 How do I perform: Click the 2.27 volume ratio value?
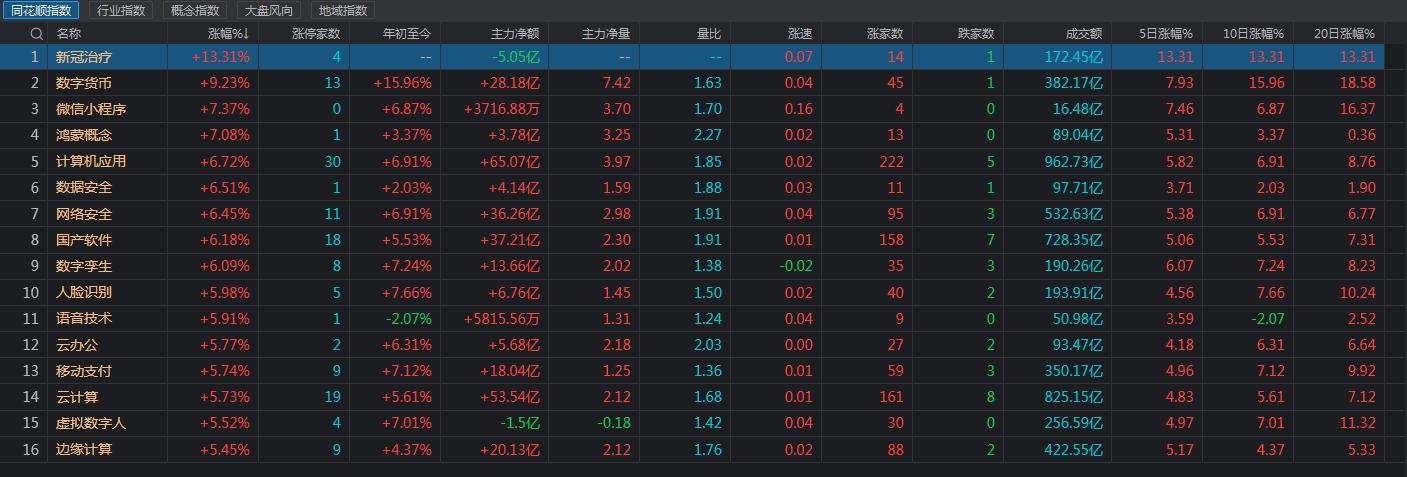(707, 135)
